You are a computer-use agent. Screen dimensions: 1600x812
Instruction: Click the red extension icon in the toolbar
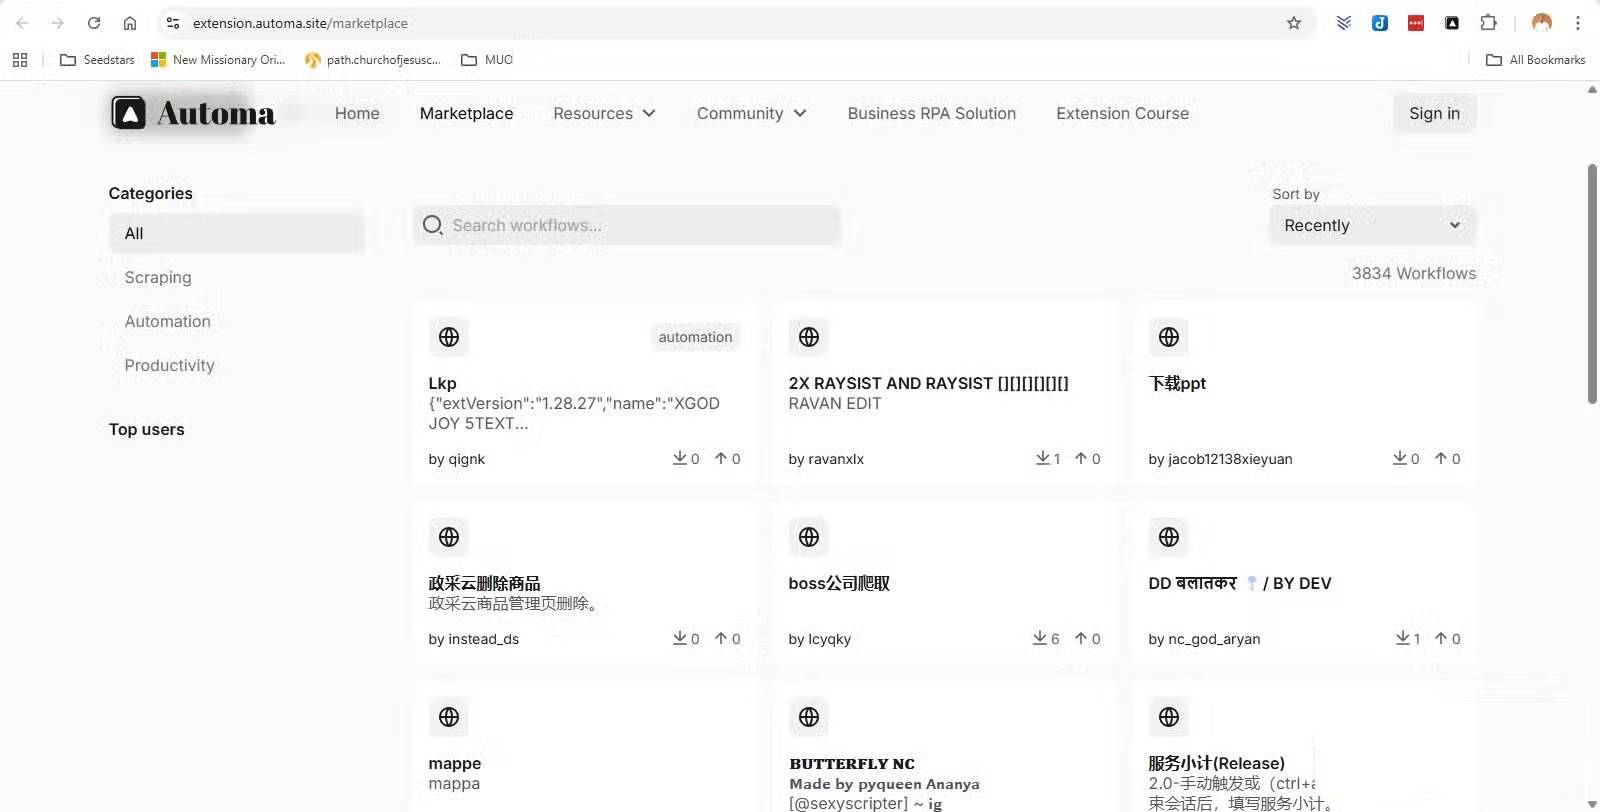point(1416,23)
